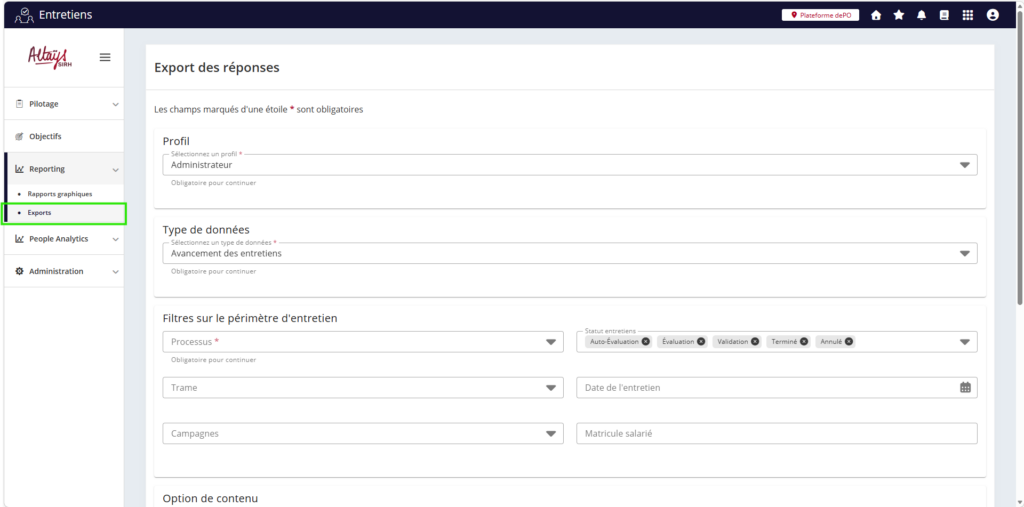Expand the Pilotage sidebar menu
The height and width of the screenshot is (507, 1024).
coord(66,104)
